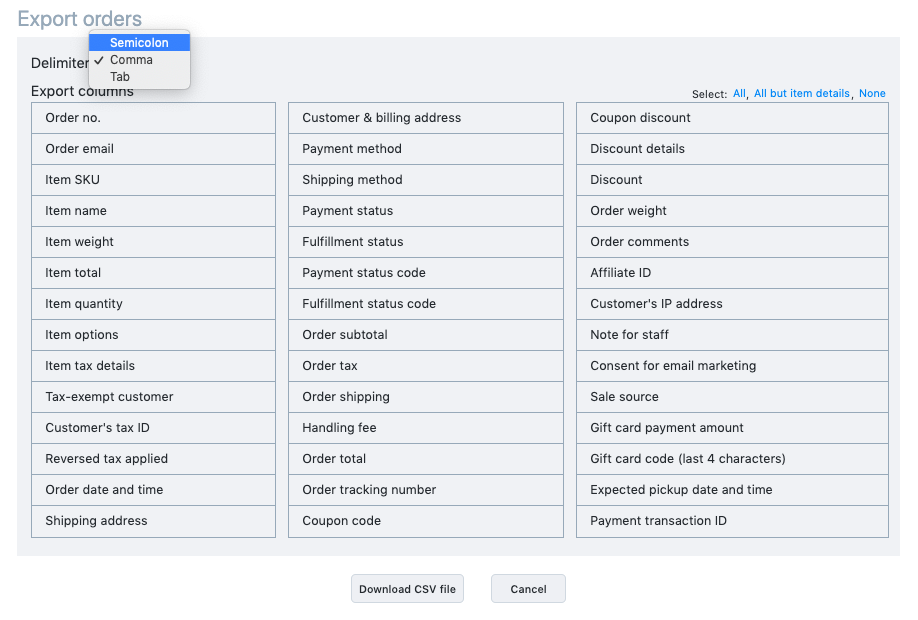The width and height of the screenshot is (918, 620).
Task: Toggle the Coupon discount column
Action: coord(732,118)
